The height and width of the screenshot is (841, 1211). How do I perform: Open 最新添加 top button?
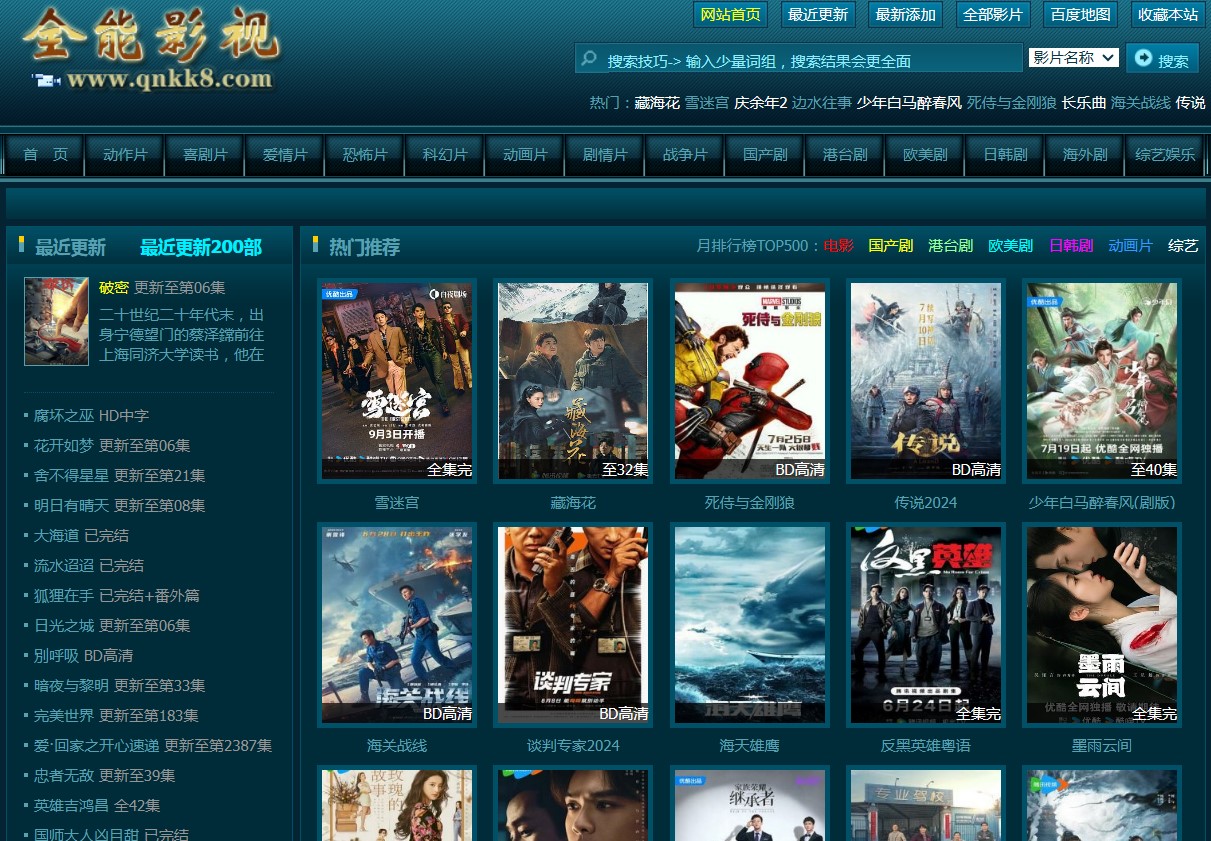tap(906, 14)
